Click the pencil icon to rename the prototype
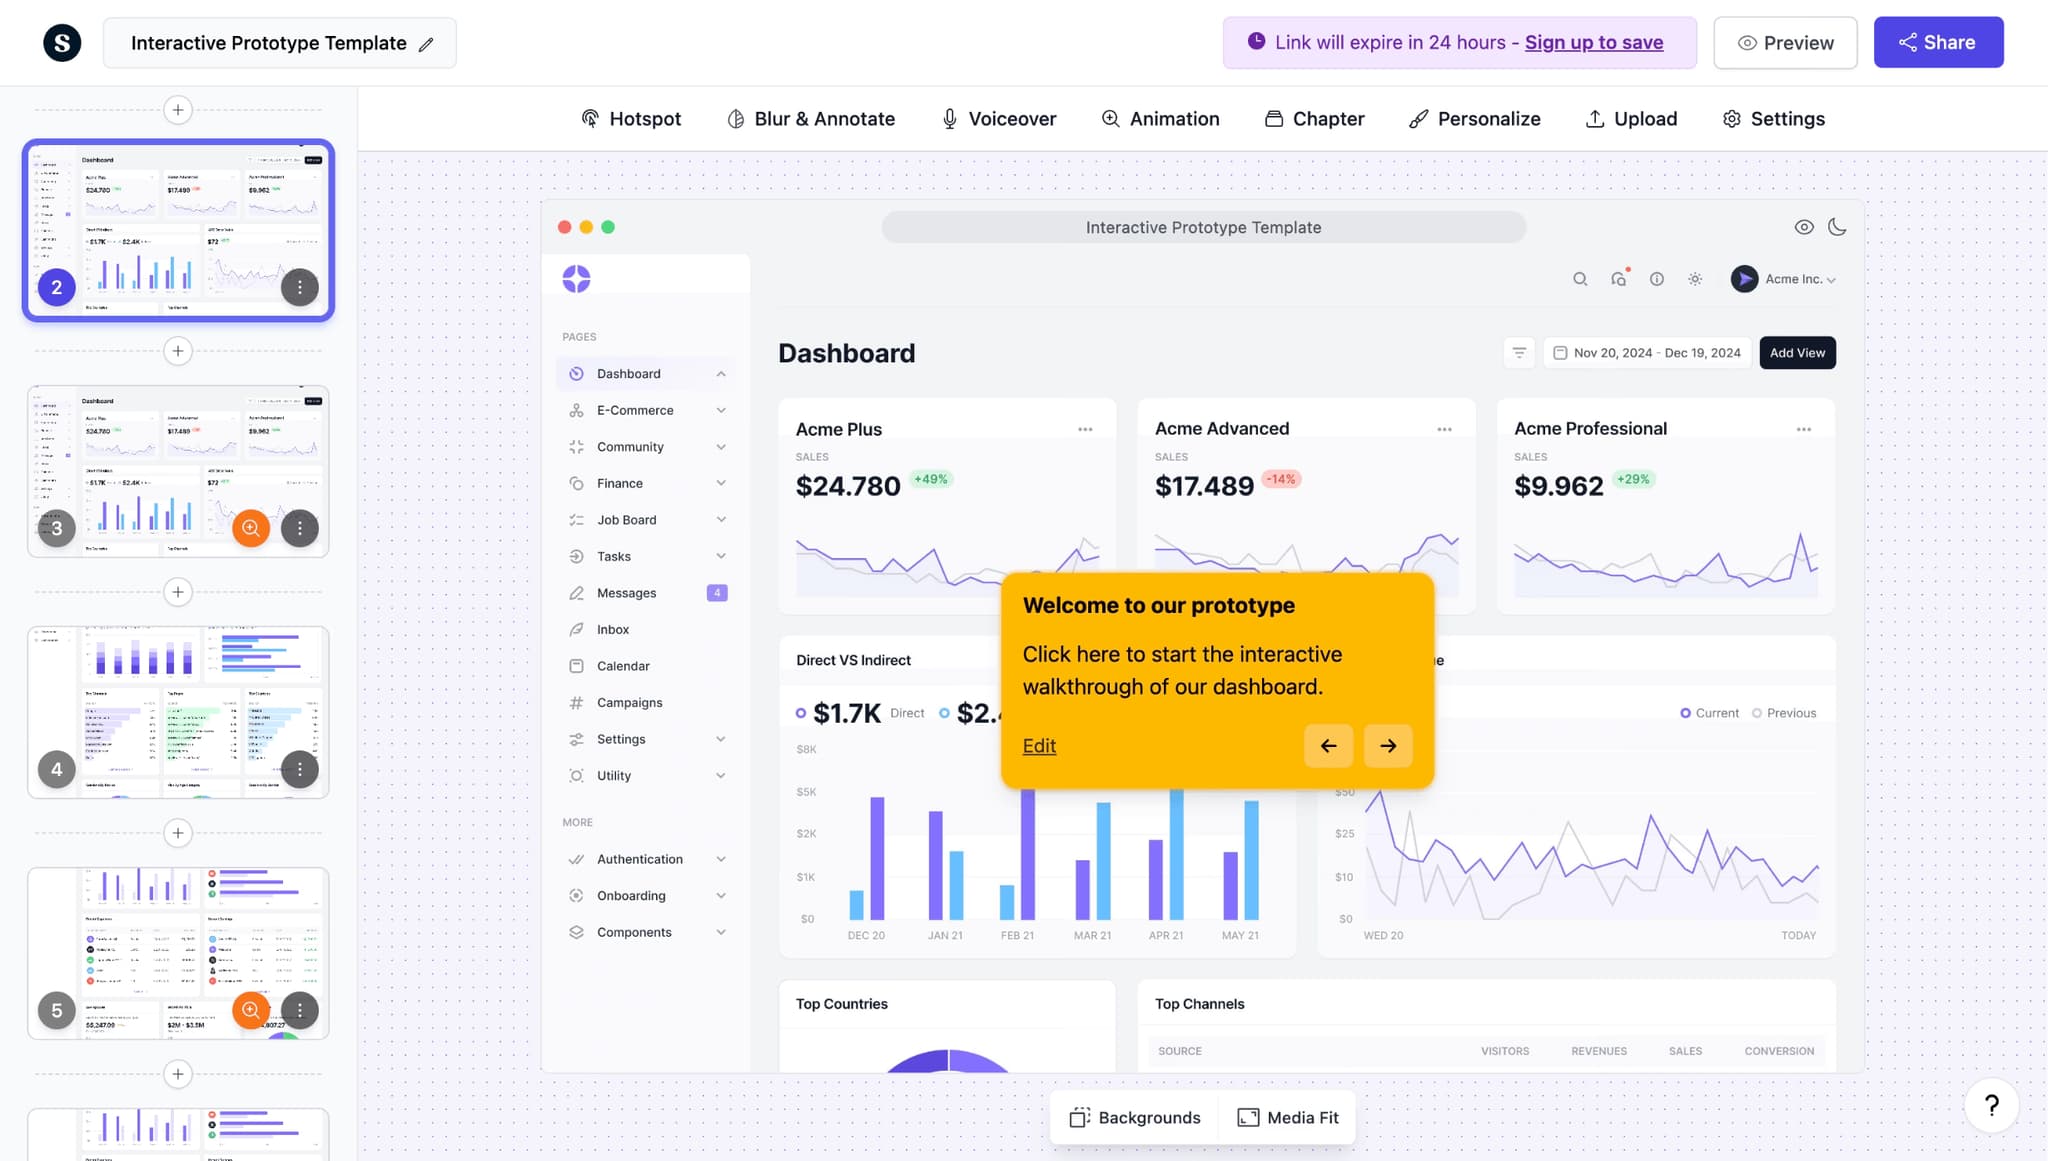This screenshot has height=1161, width=2048. pos(426,44)
